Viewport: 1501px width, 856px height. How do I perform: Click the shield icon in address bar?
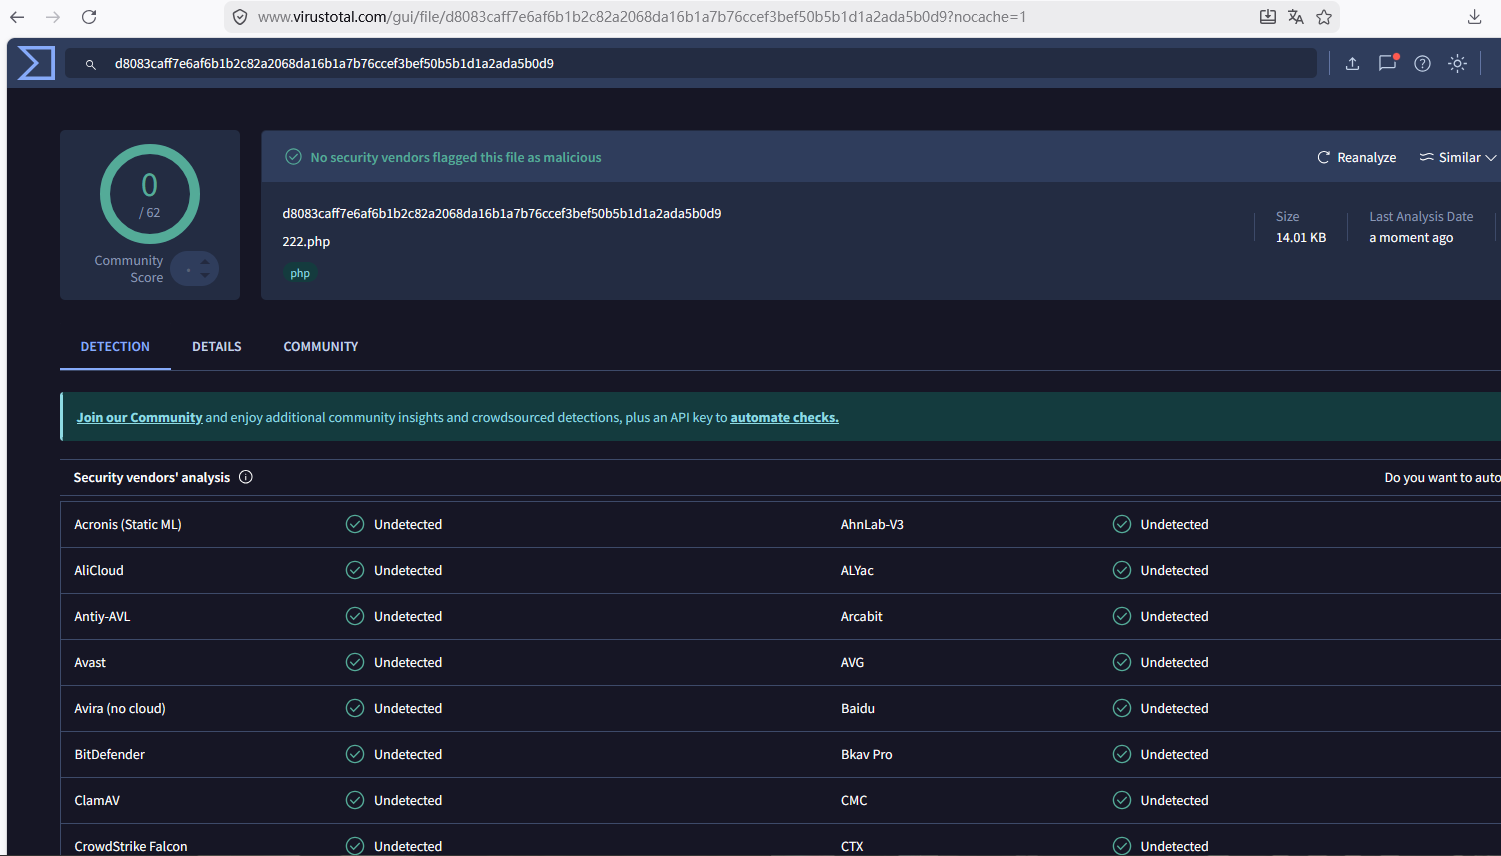[x=240, y=17]
